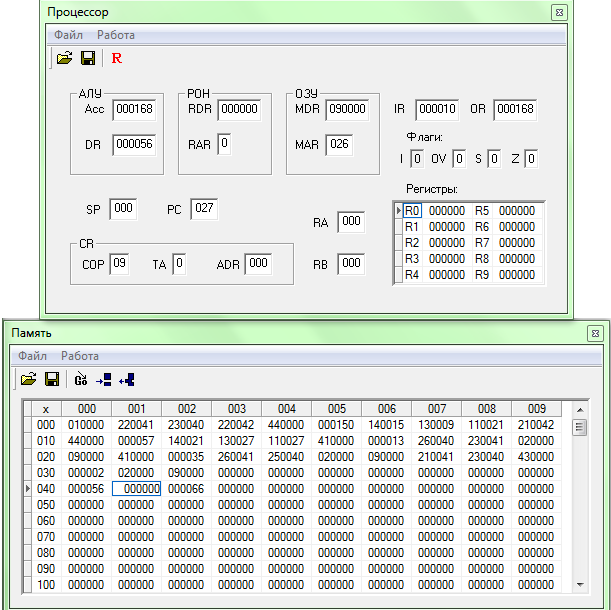Click the Go icon in Память toolbar
The image size is (611, 610).
coord(81,379)
